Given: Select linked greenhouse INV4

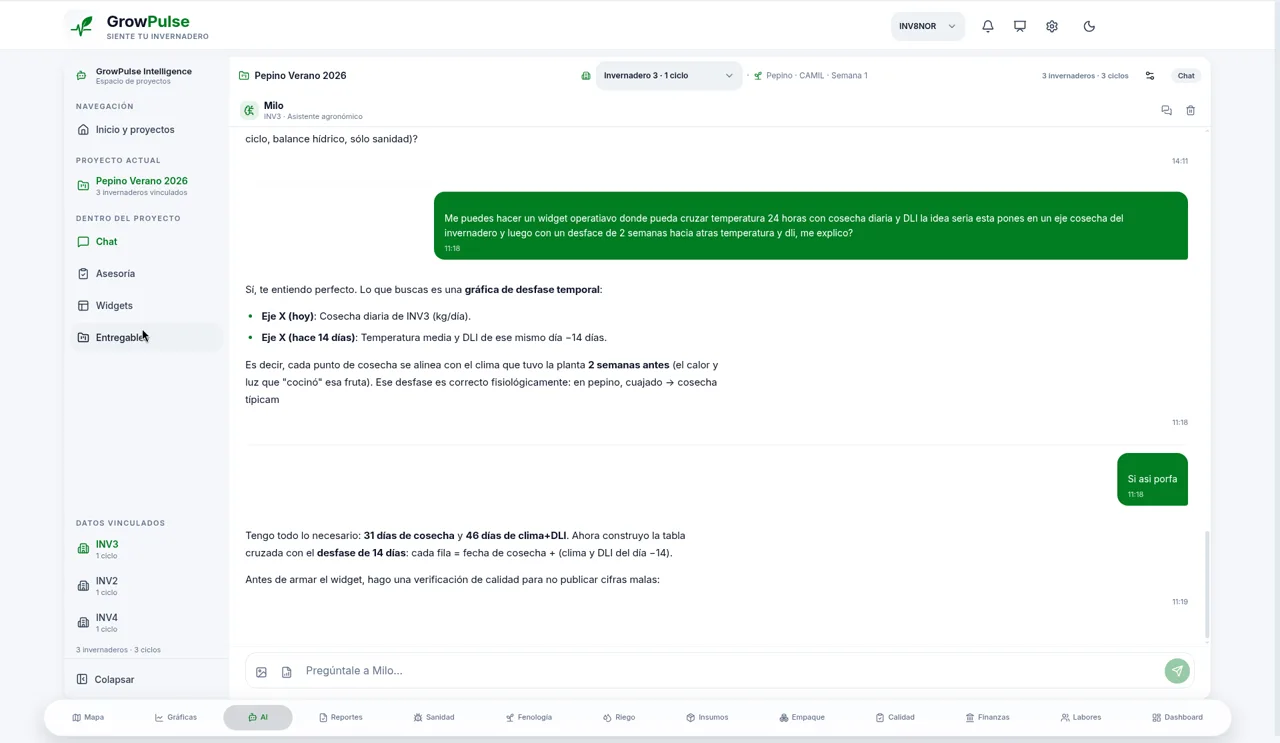Looking at the screenshot, I should (x=145, y=622).
